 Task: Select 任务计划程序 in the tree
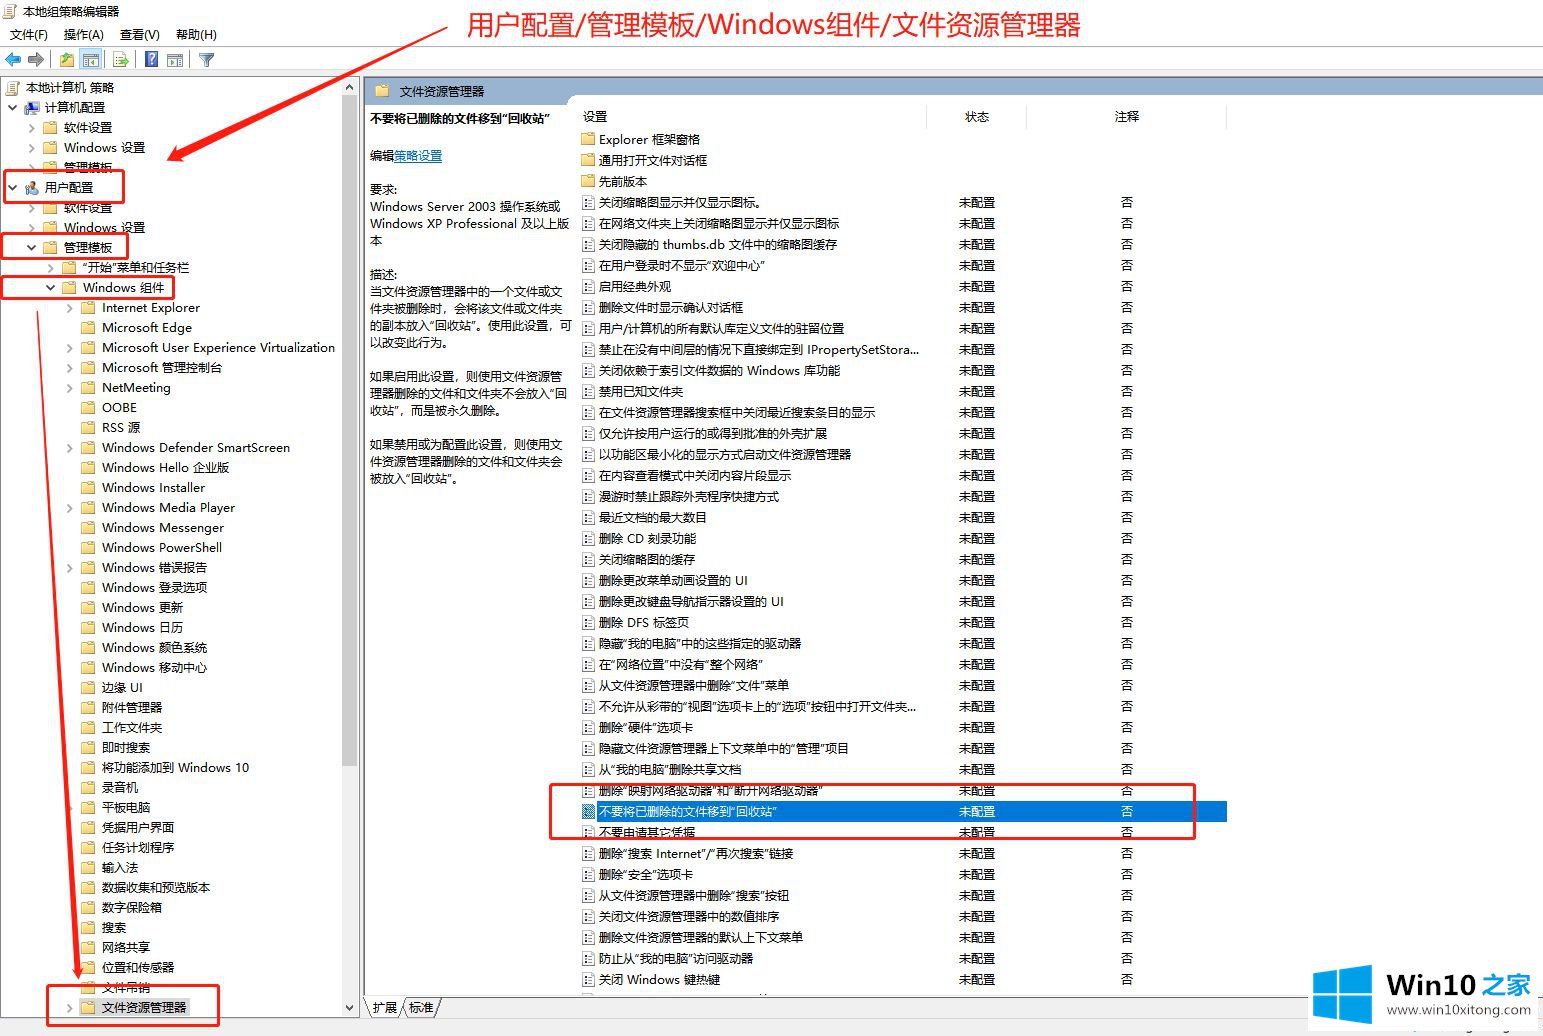click(x=138, y=847)
